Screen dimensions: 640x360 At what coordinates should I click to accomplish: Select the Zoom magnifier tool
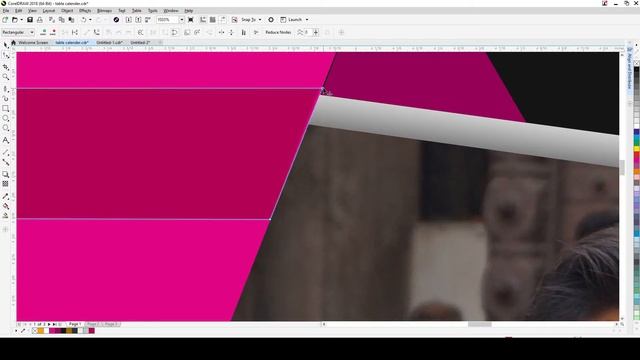tap(6, 77)
